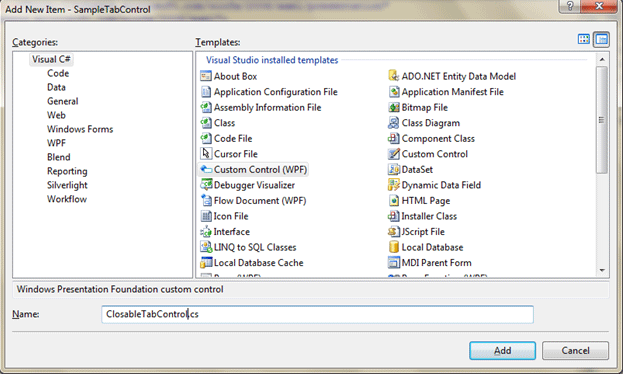The image size is (626, 378).
Task: Choose LINQ to SQL Classes icon
Action: tap(206, 247)
